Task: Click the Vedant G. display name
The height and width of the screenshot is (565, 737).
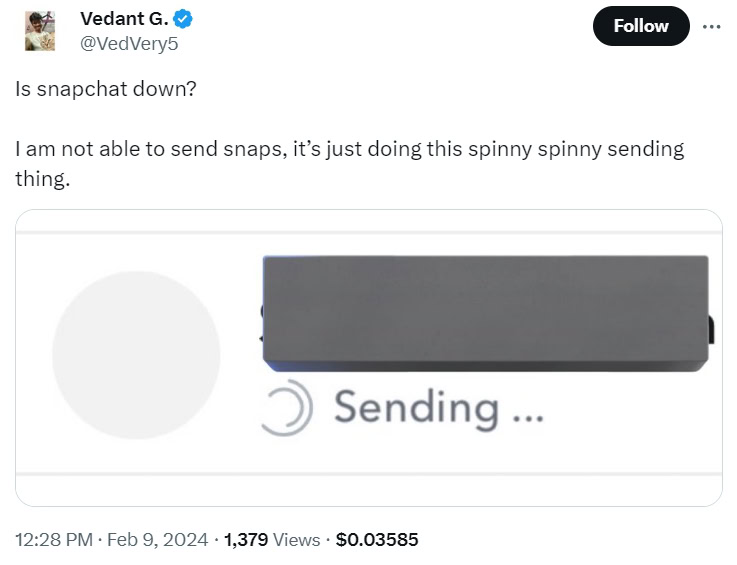Action: [124, 18]
